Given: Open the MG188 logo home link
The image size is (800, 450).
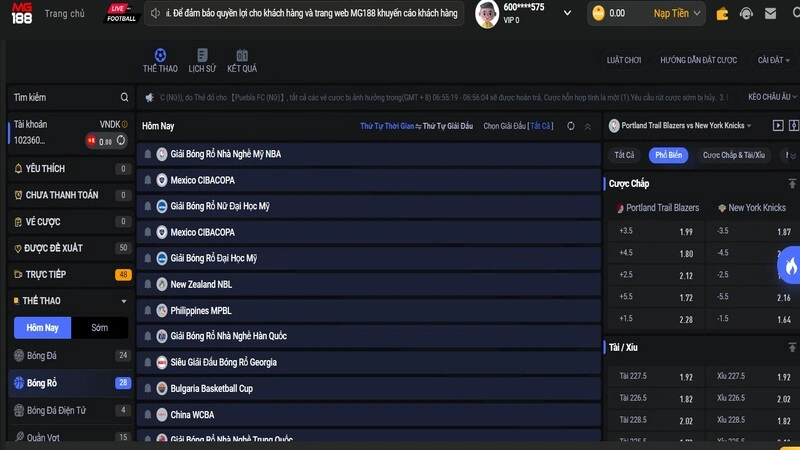Looking at the screenshot, I should (x=22, y=13).
